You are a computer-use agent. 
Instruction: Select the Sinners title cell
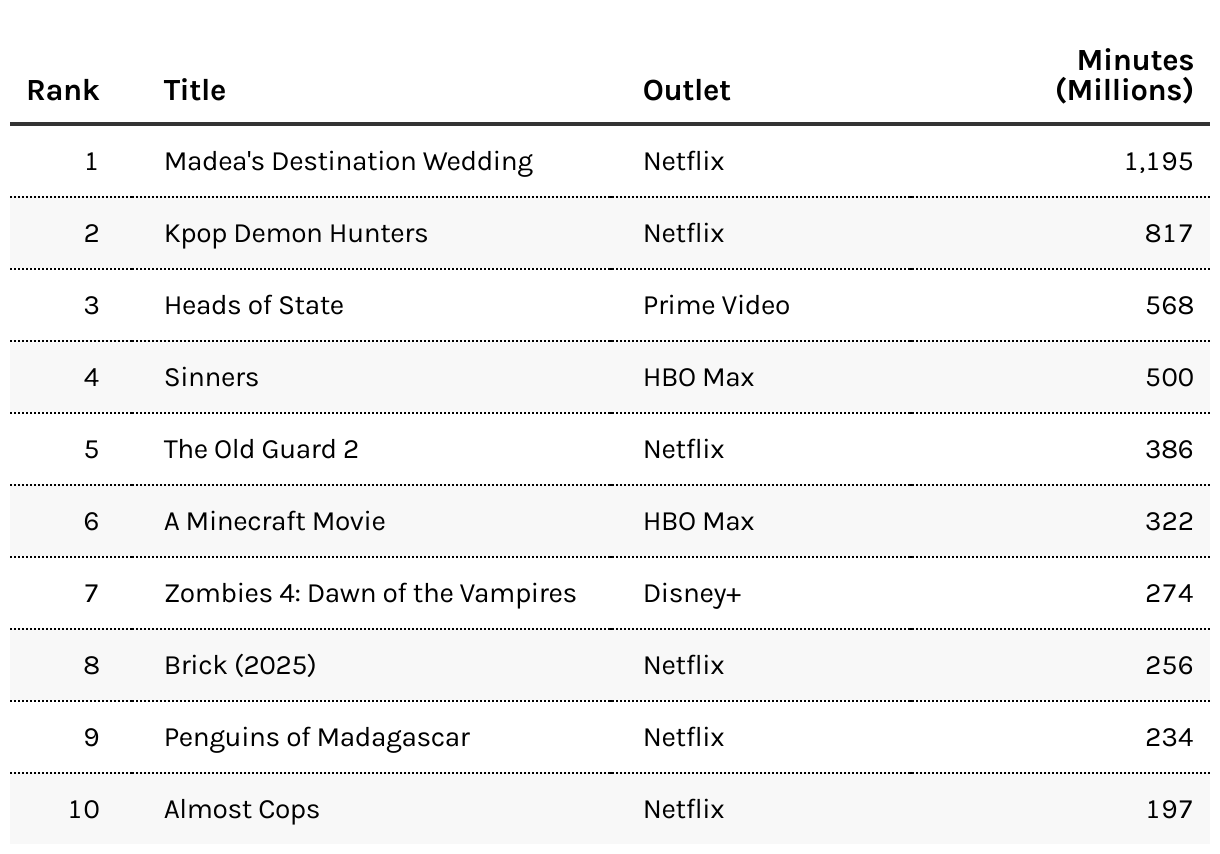click(x=211, y=378)
